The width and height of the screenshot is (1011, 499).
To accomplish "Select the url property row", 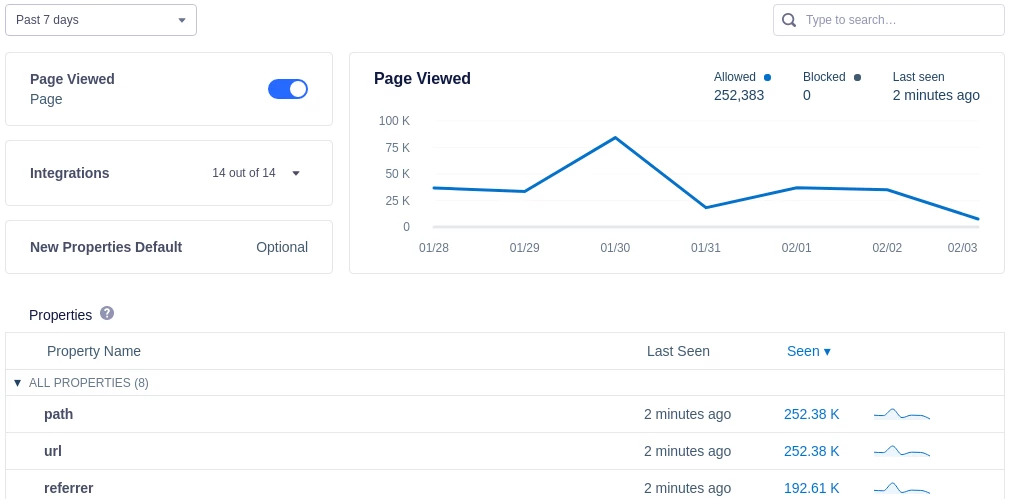I will tap(505, 451).
